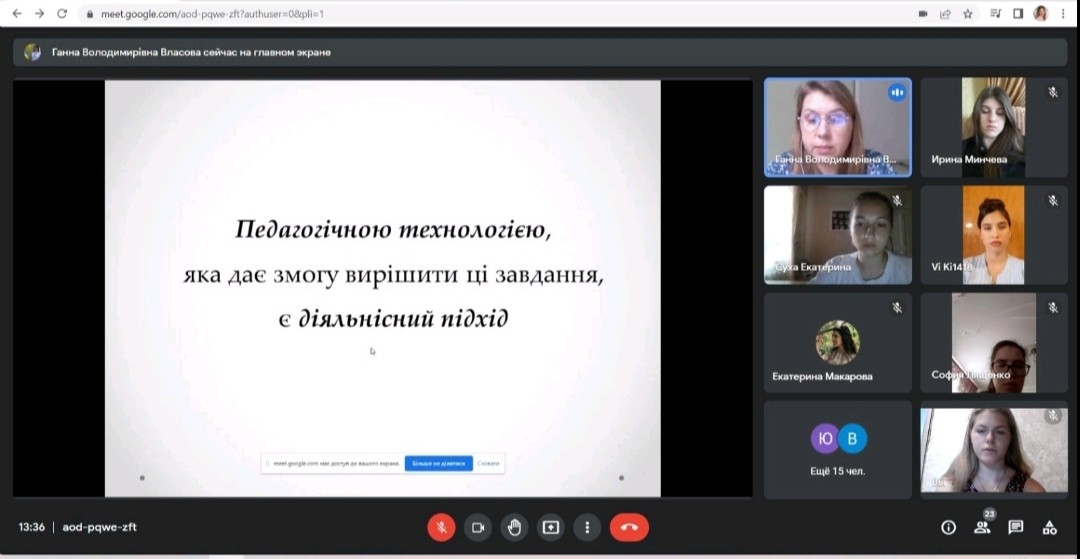Click slide text діяльнісний підхід
The height and width of the screenshot is (559, 1080).
[x=403, y=319]
